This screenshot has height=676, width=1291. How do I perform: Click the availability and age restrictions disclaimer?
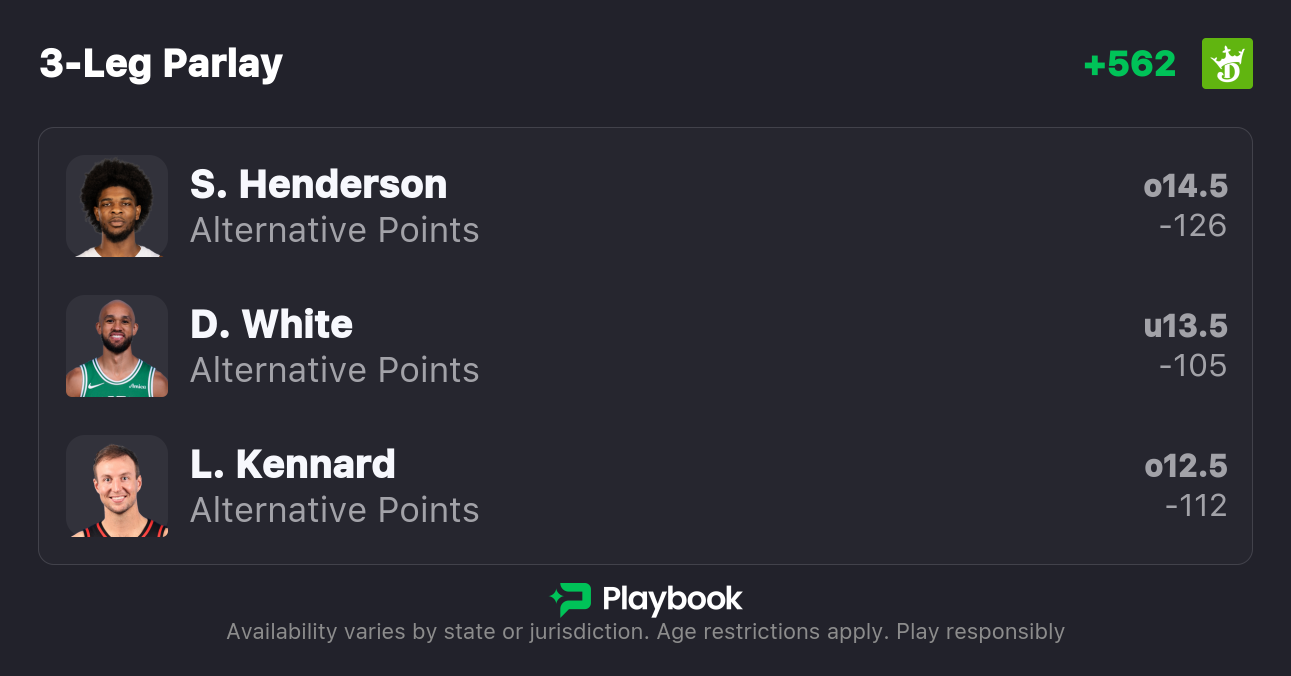point(645,632)
